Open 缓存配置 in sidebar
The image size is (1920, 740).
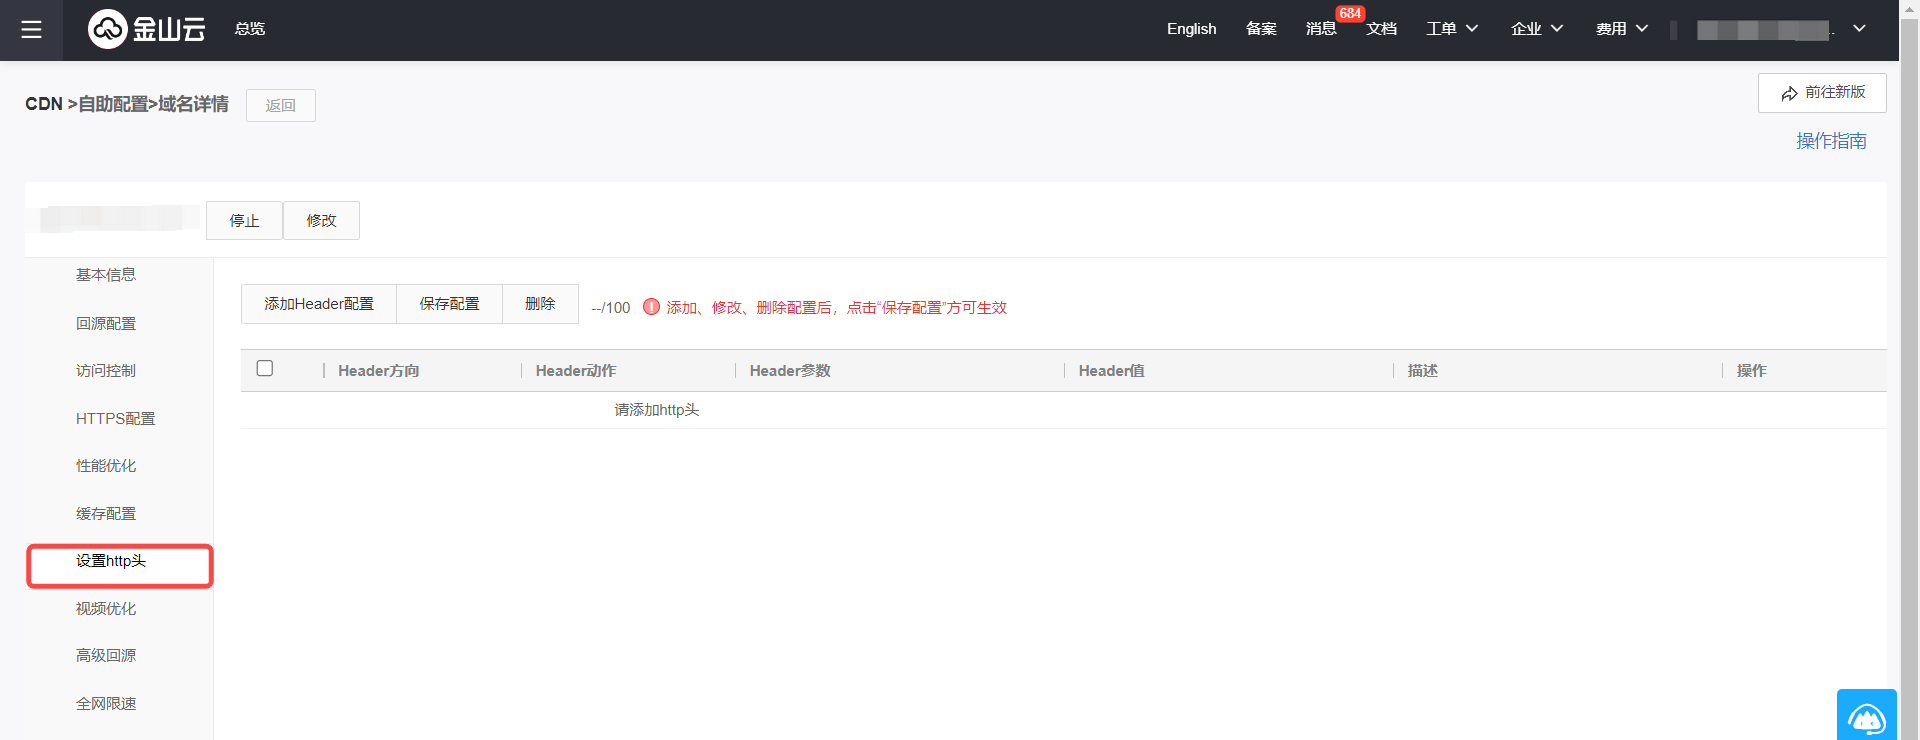[x=106, y=514]
